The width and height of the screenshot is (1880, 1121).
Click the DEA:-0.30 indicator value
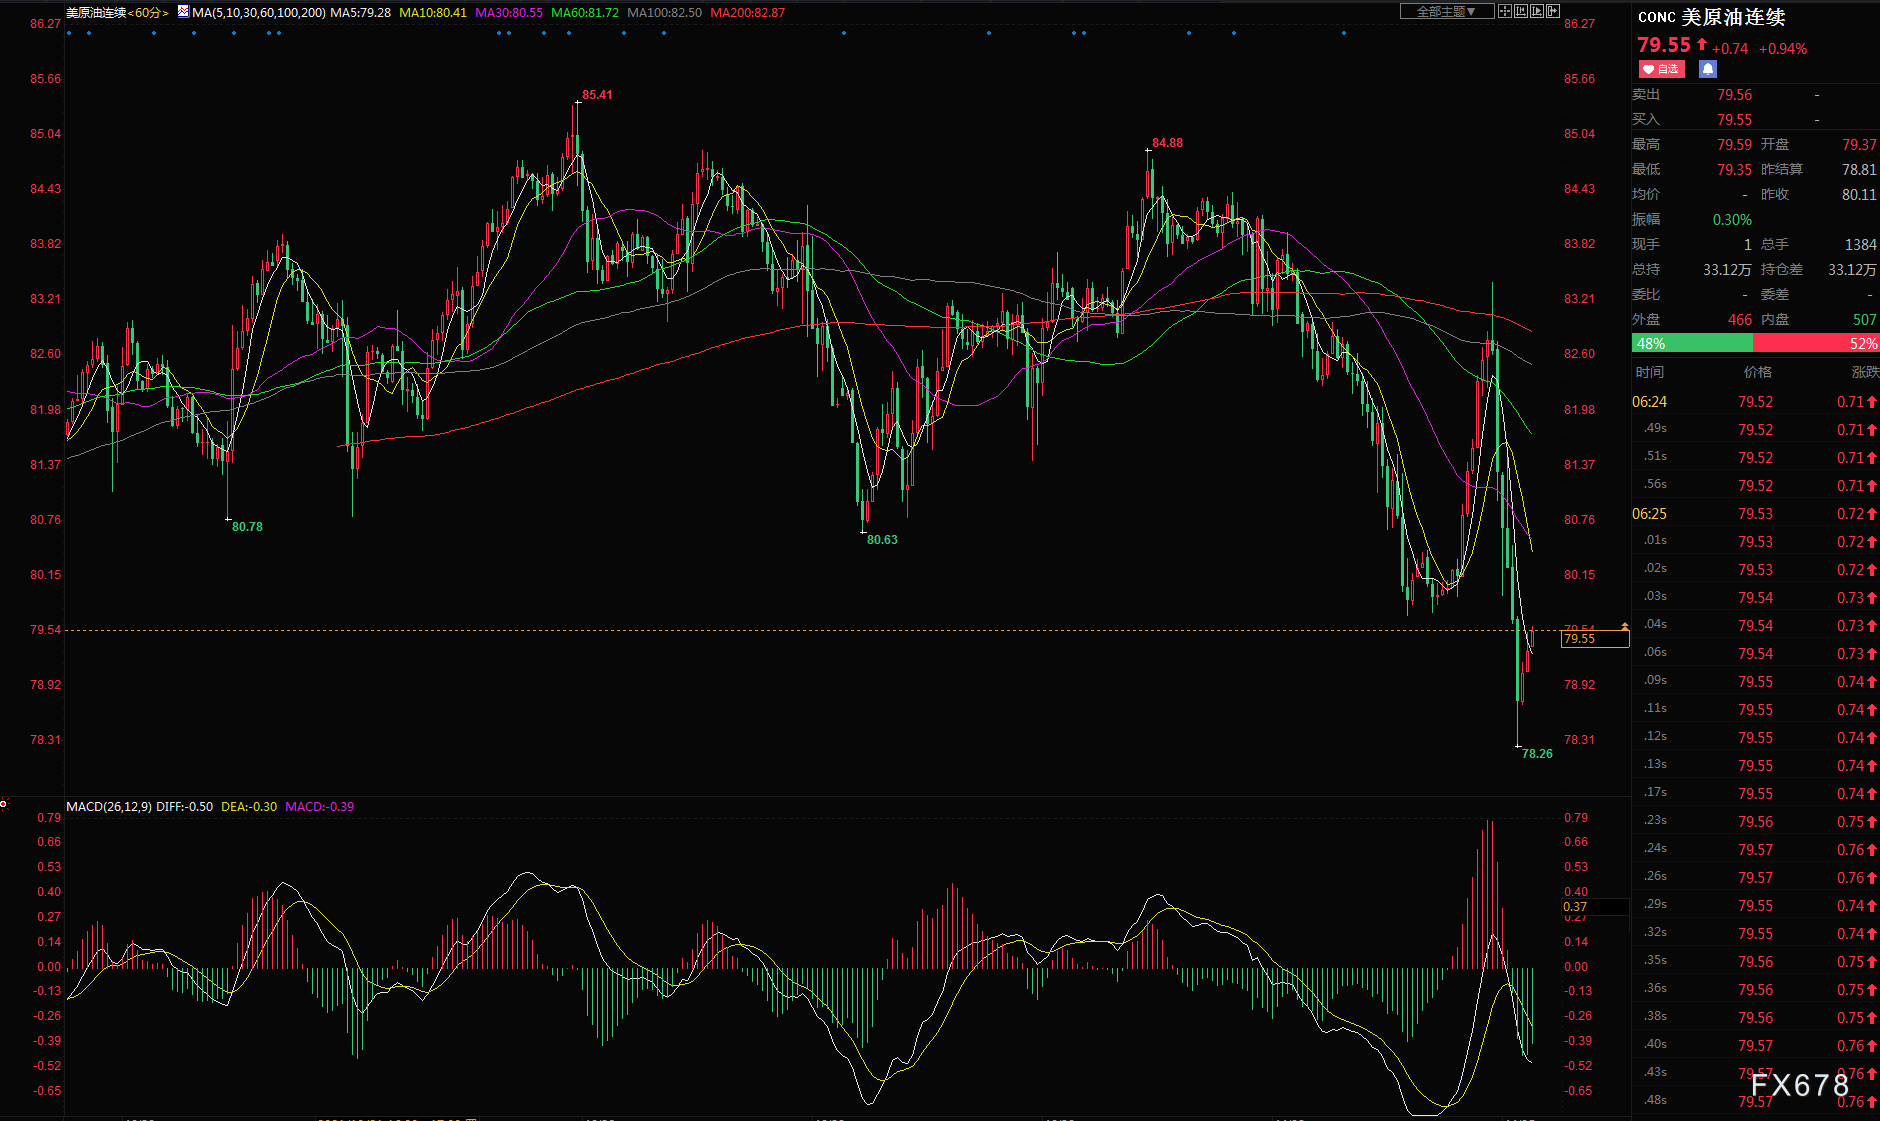249,807
